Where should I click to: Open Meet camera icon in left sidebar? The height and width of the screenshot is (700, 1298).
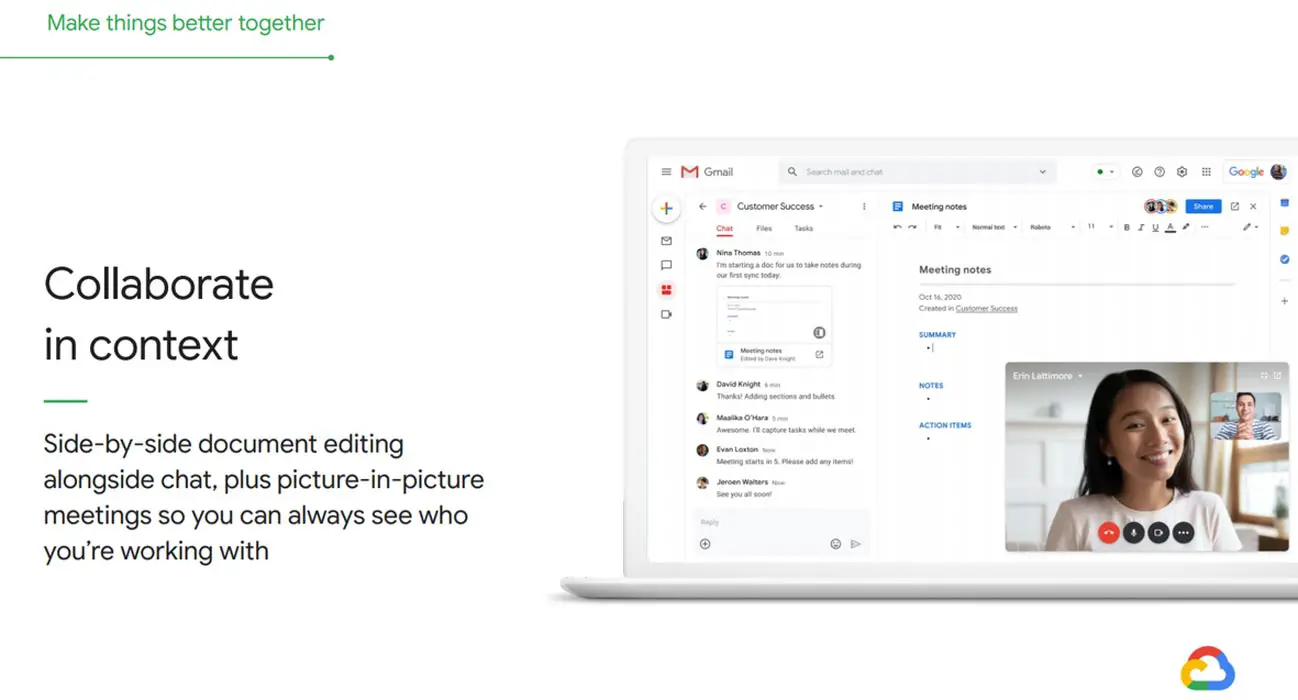[666, 314]
